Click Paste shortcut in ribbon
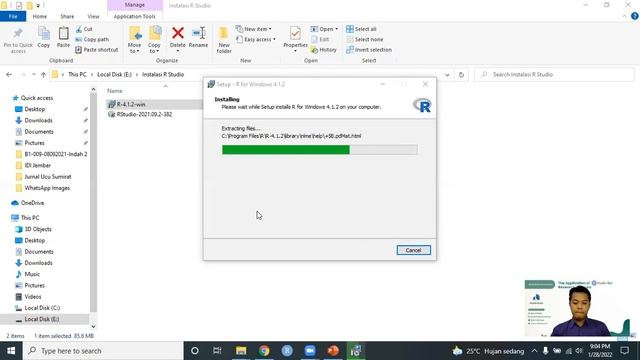Screen dimensions: 640x360 pyautogui.click(x=97, y=49)
